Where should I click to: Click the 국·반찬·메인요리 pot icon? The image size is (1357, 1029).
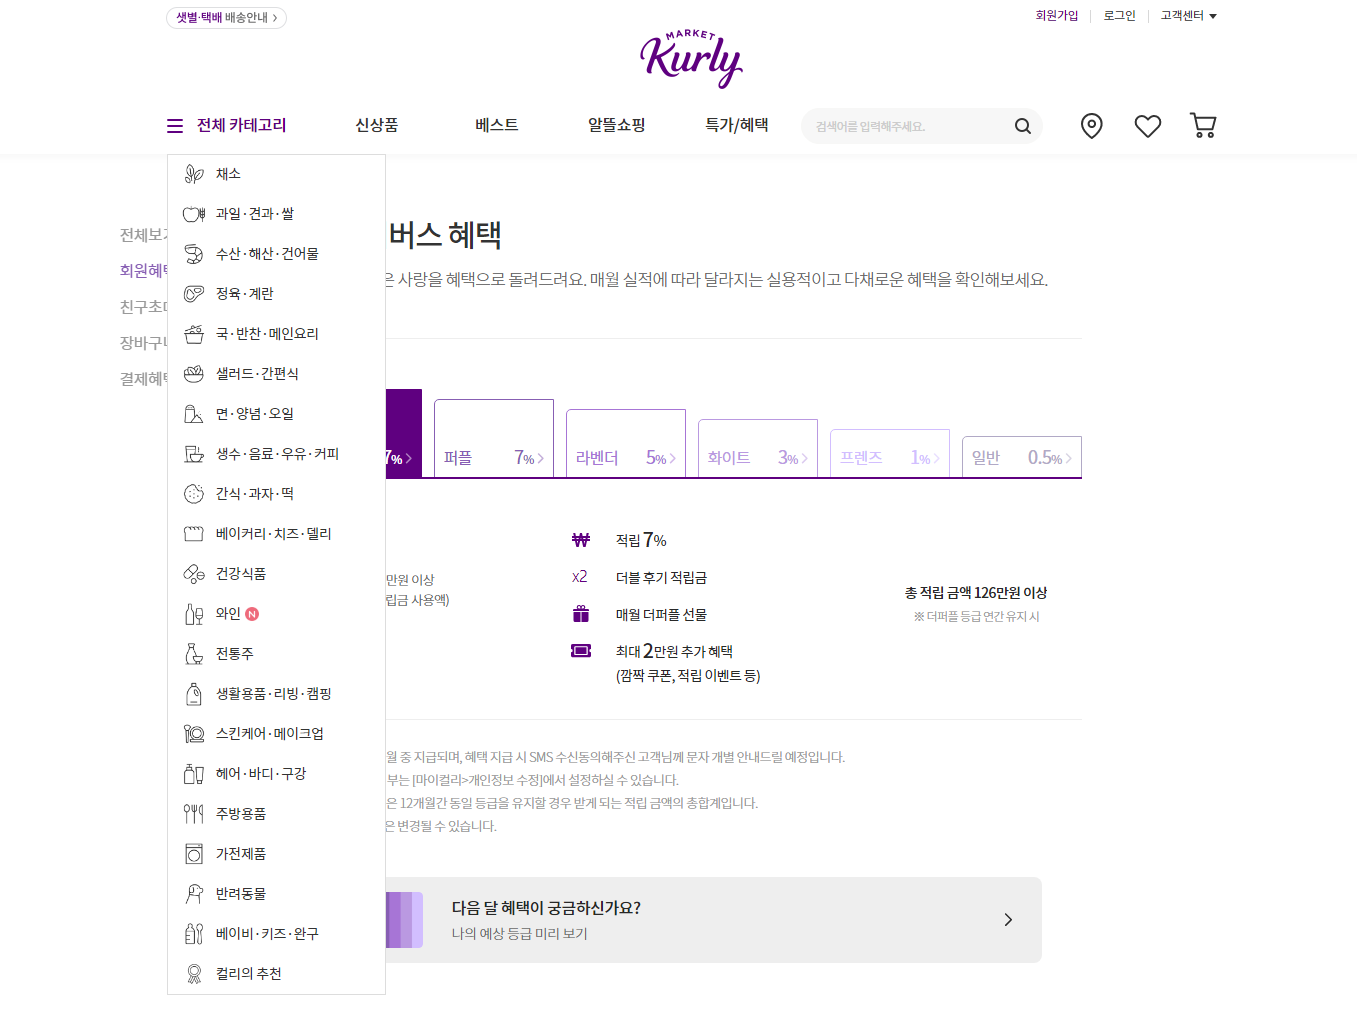coord(194,334)
